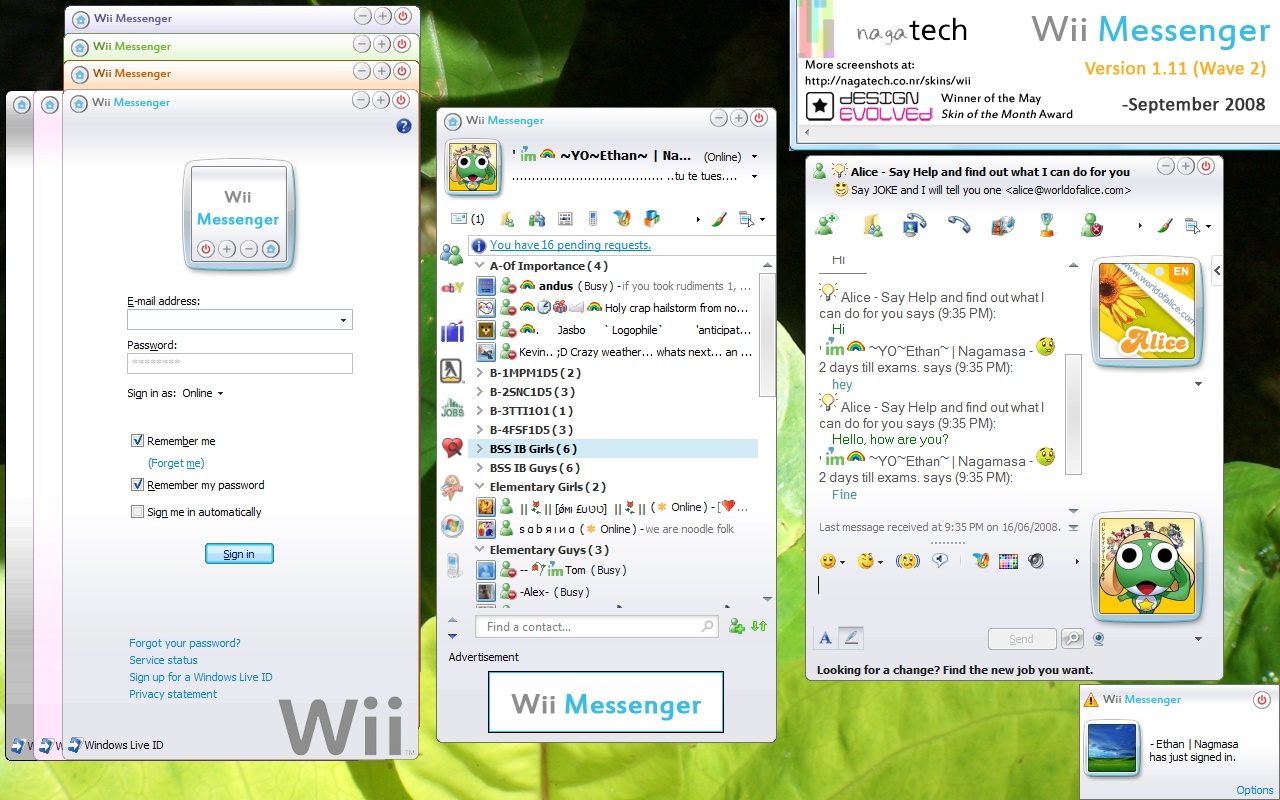This screenshot has width=1280, height=800.
Task: Click the webcam icon next to search button
Action: (1098, 638)
